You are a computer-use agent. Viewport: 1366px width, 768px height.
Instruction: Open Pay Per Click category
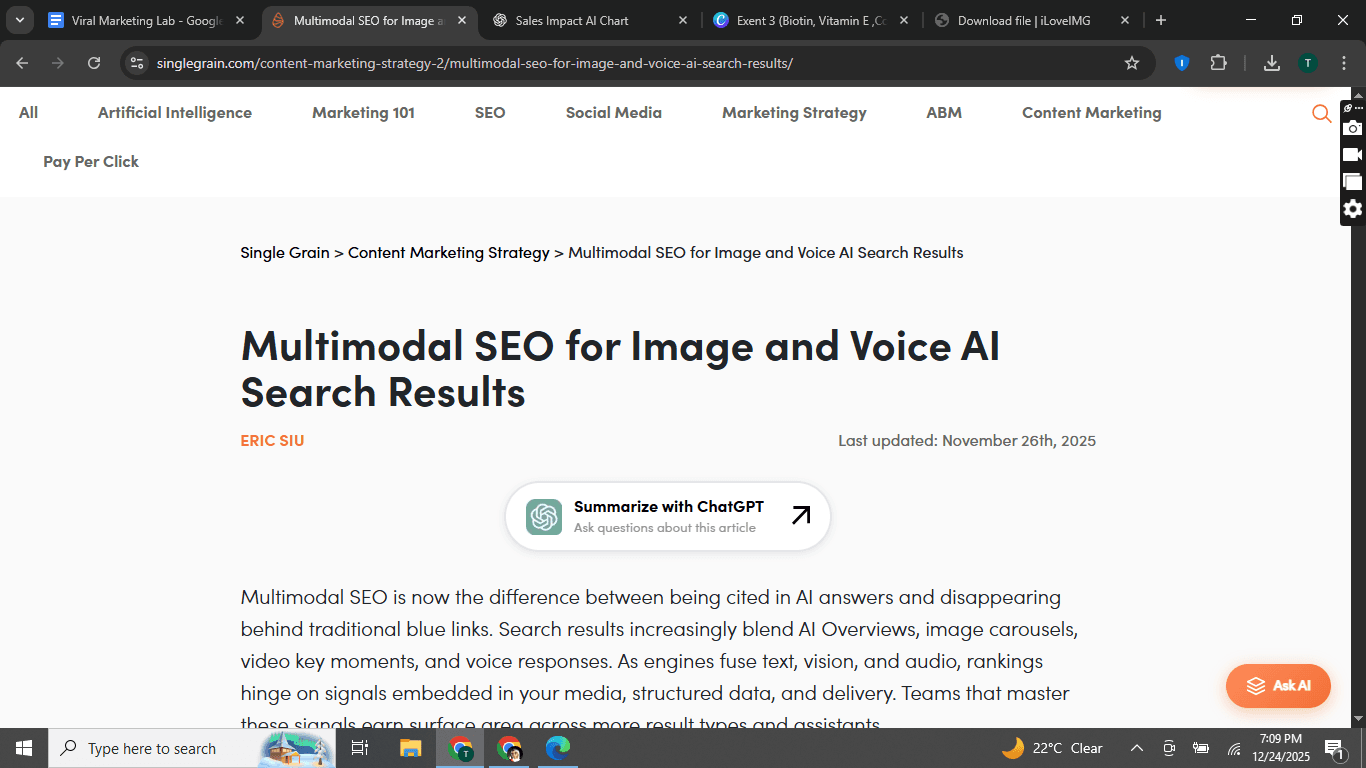91,162
